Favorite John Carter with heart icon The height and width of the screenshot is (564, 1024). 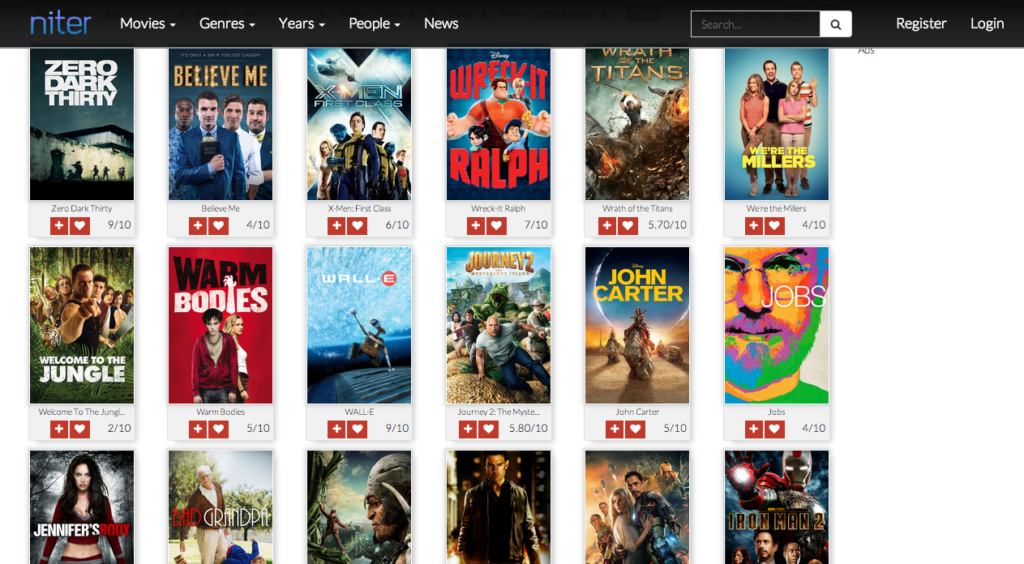(635, 430)
